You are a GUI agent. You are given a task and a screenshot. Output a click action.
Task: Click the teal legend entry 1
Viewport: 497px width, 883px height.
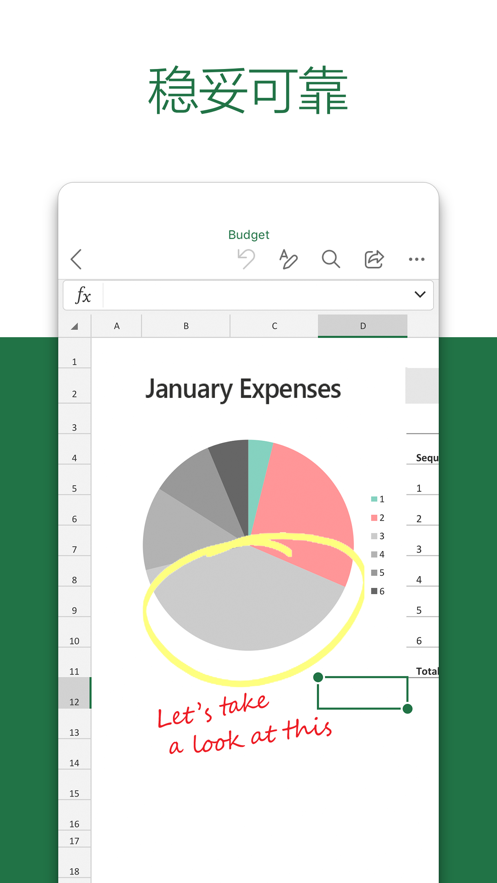coord(378,499)
